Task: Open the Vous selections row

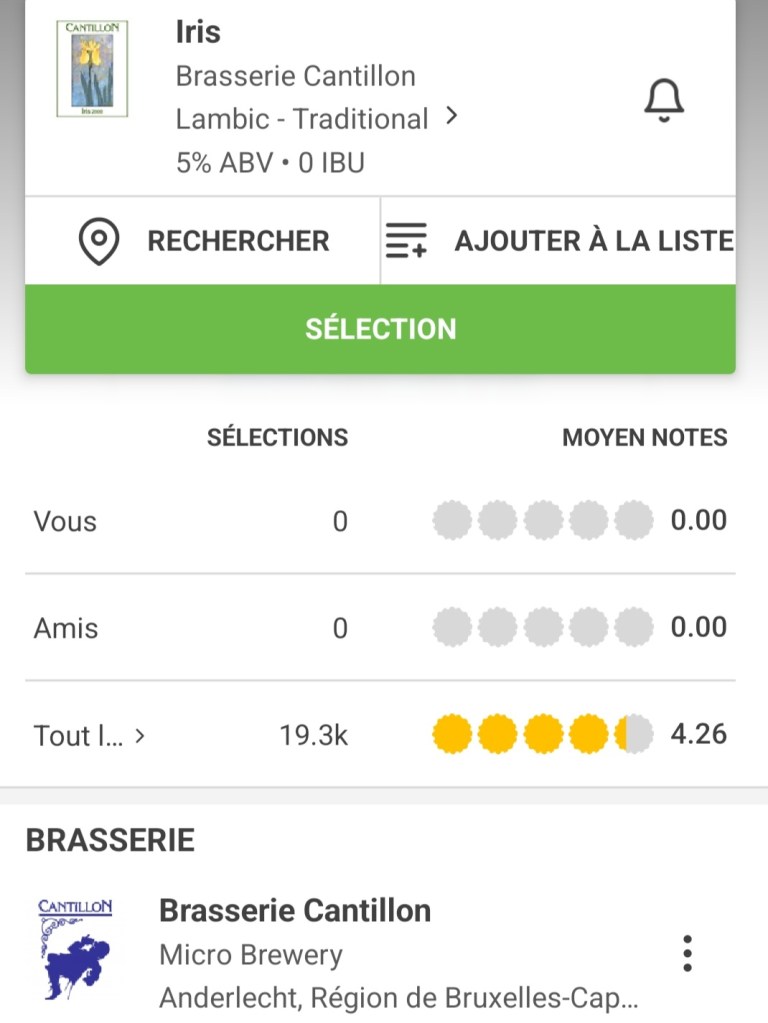Action: (x=66, y=521)
